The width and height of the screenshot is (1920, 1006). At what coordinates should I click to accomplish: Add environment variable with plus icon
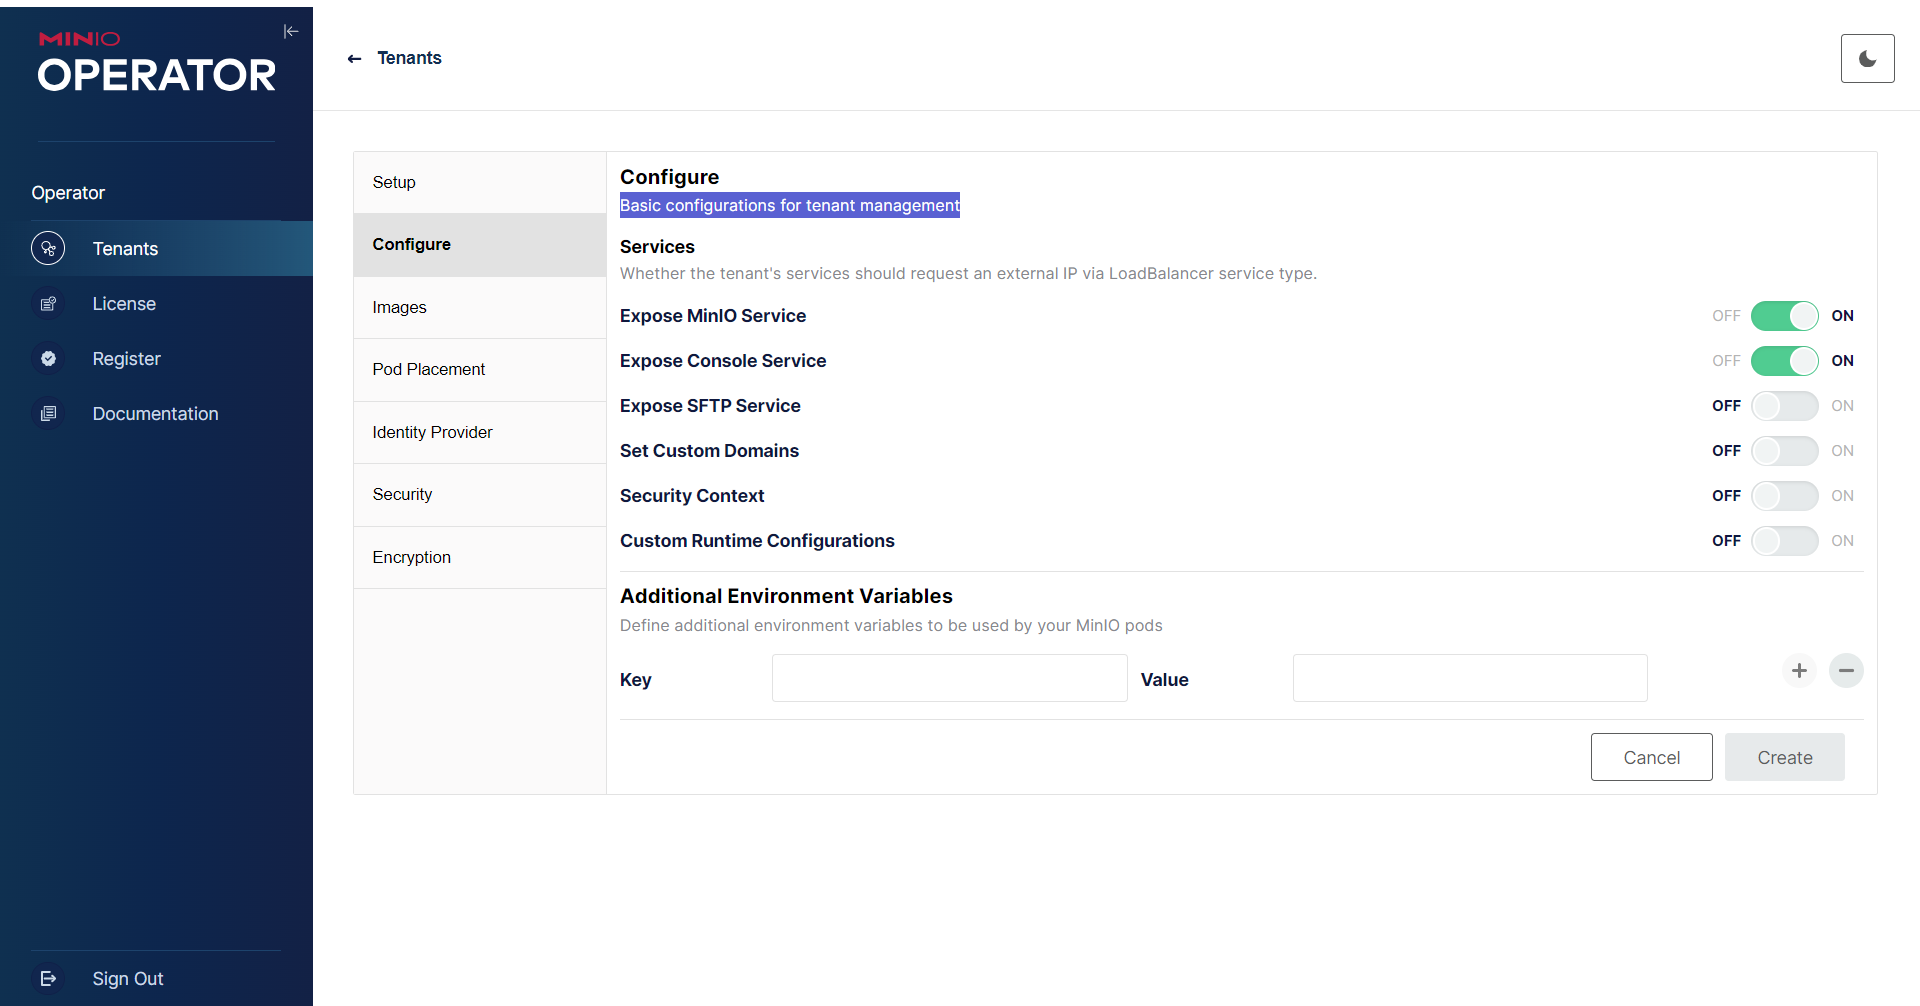[1799, 671]
